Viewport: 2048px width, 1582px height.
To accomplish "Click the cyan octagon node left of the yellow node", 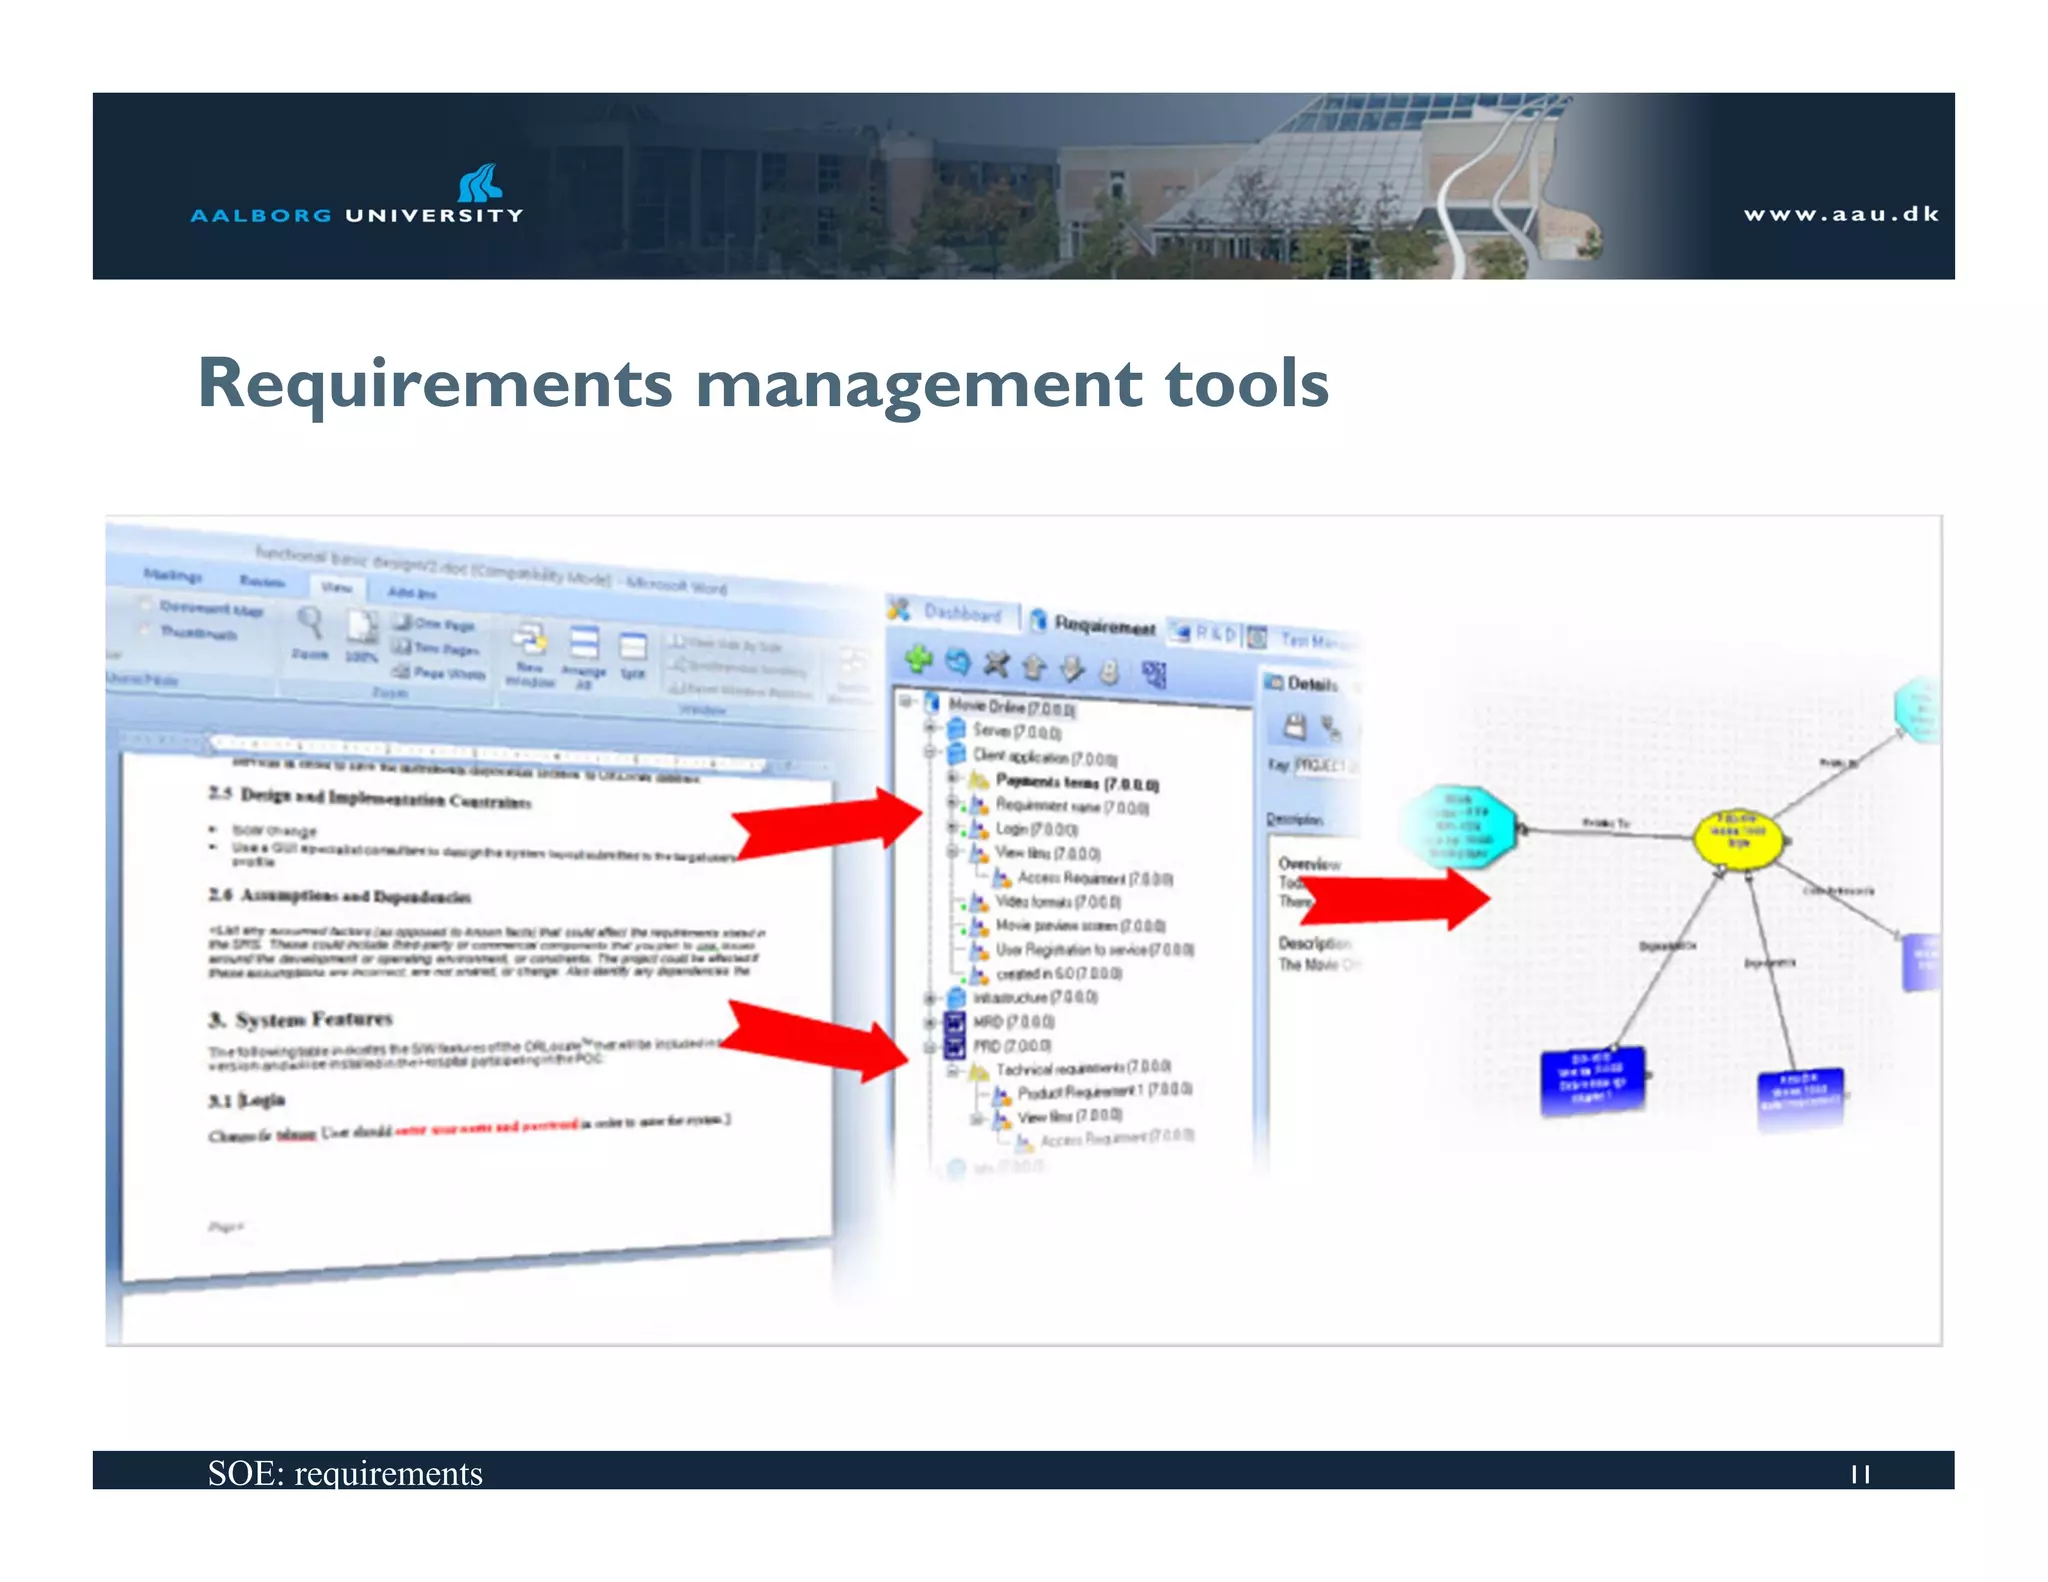I will 1461,826.
